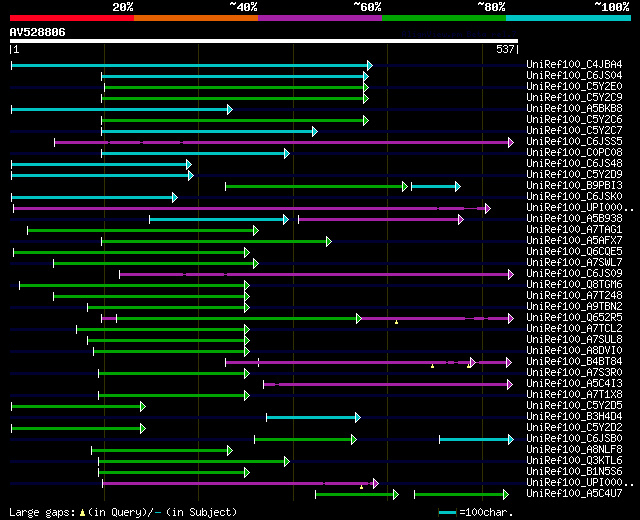Select the UniRef100_A9TBN2 label
Viewport: 640px width, 520px height.
574,307
